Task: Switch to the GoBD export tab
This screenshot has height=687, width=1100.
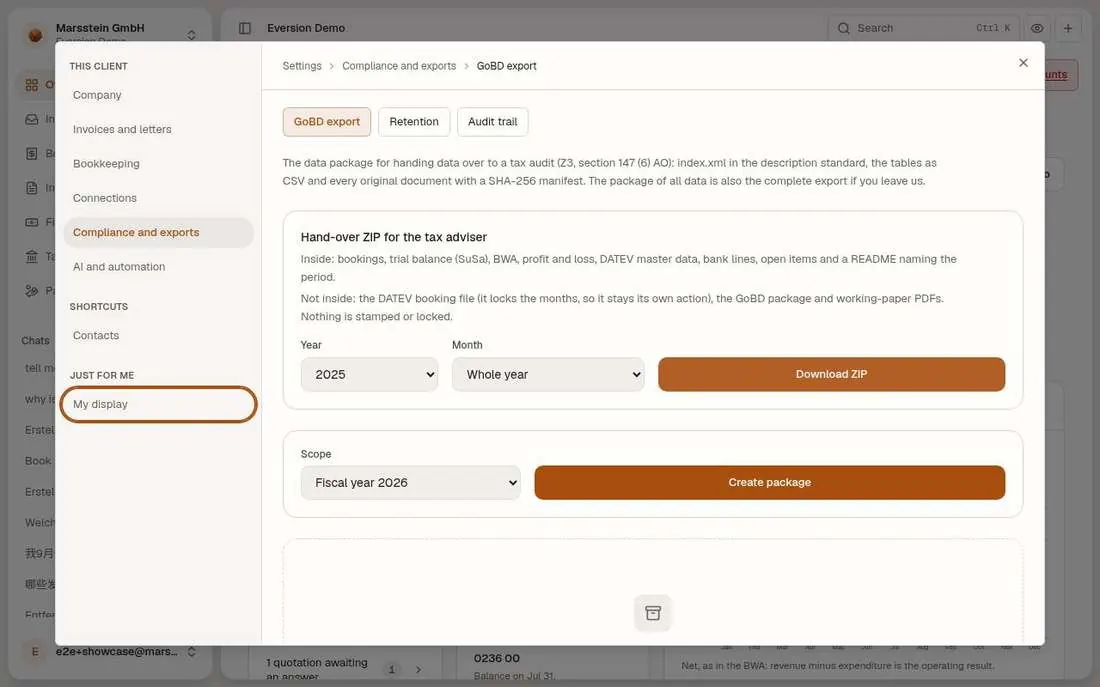Action: click(327, 121)
